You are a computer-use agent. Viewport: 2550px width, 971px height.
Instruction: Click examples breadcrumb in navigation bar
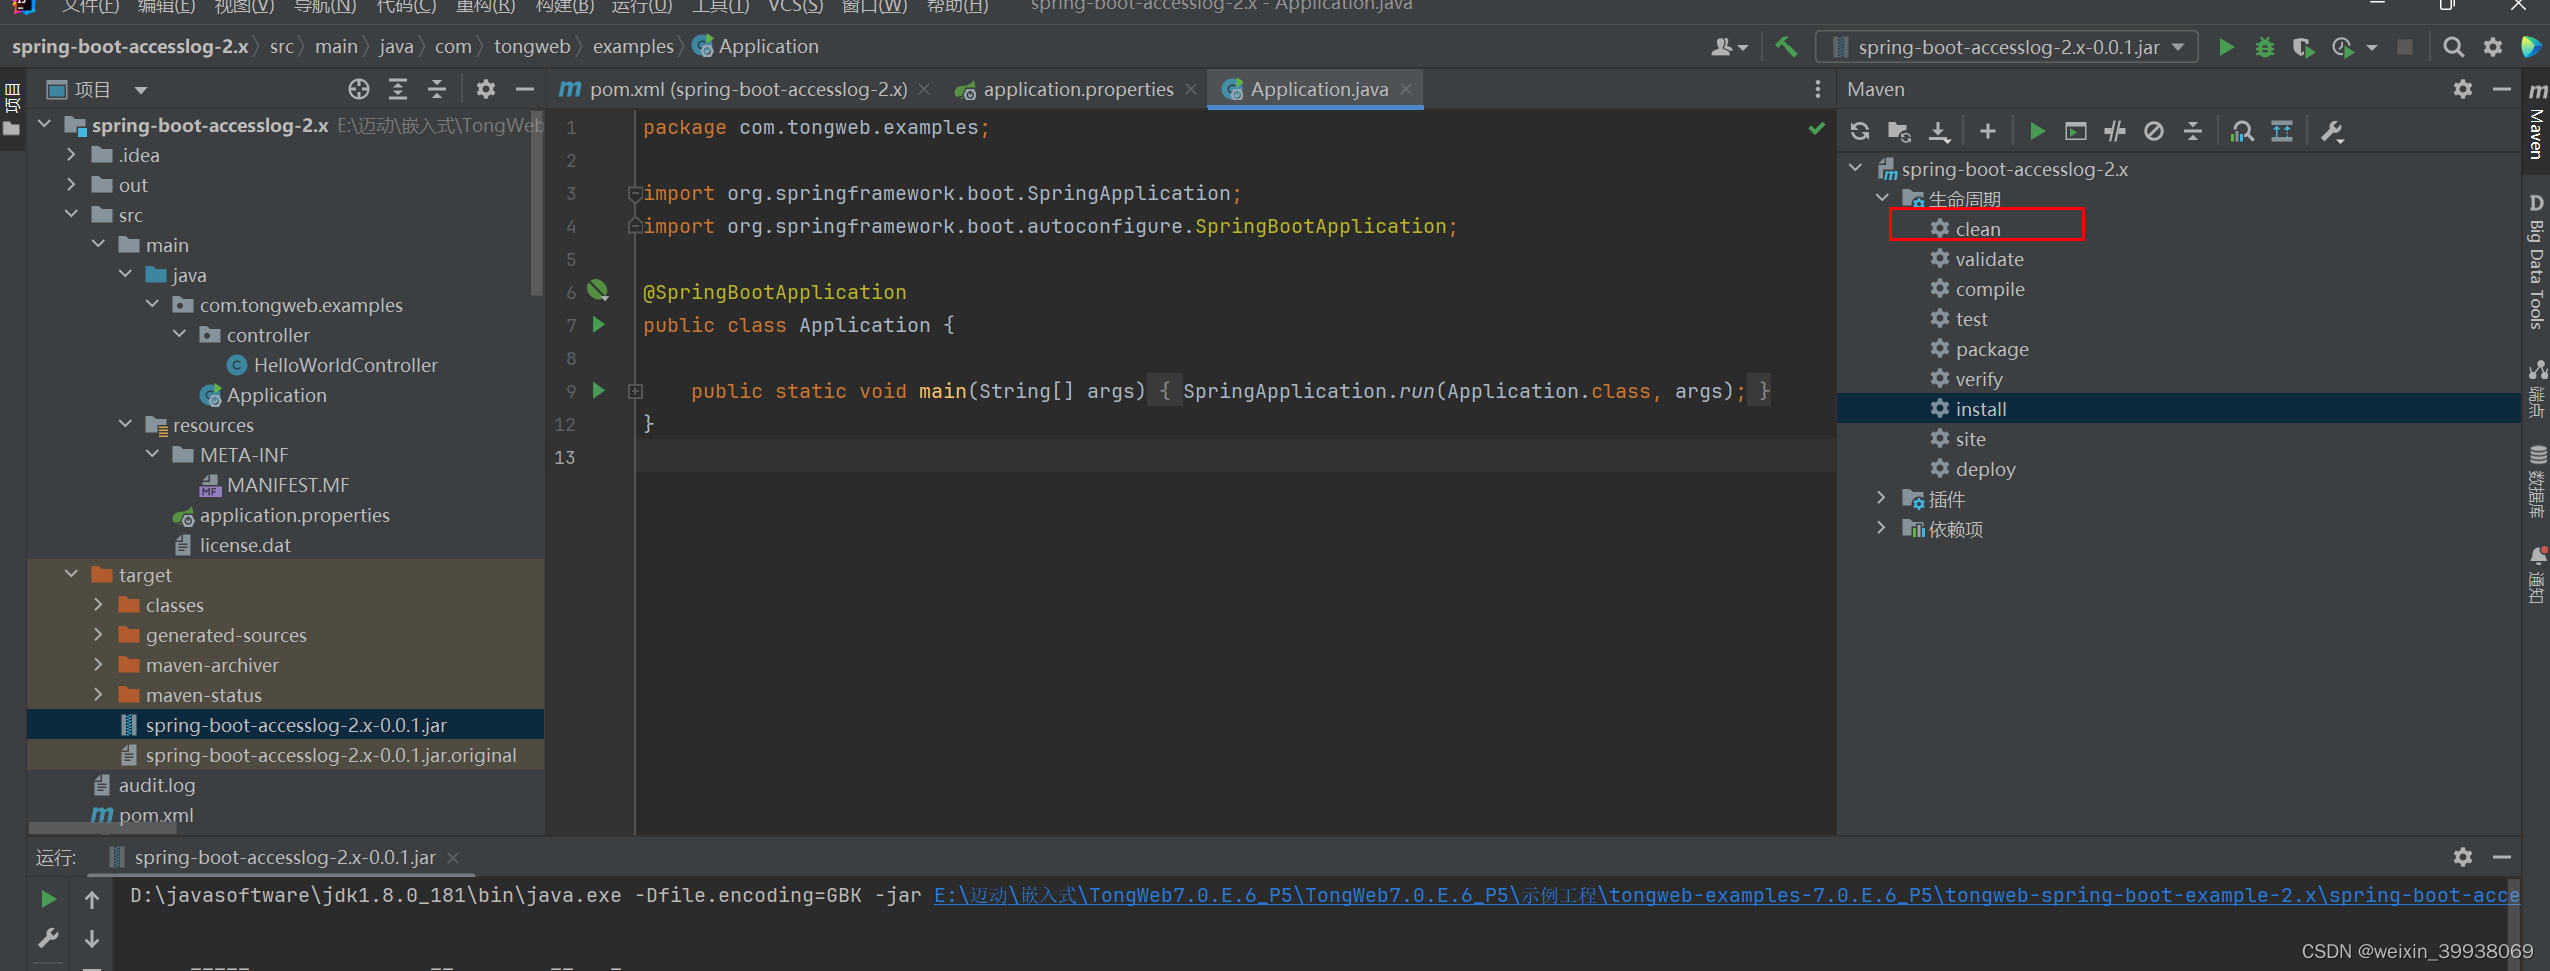633,47
